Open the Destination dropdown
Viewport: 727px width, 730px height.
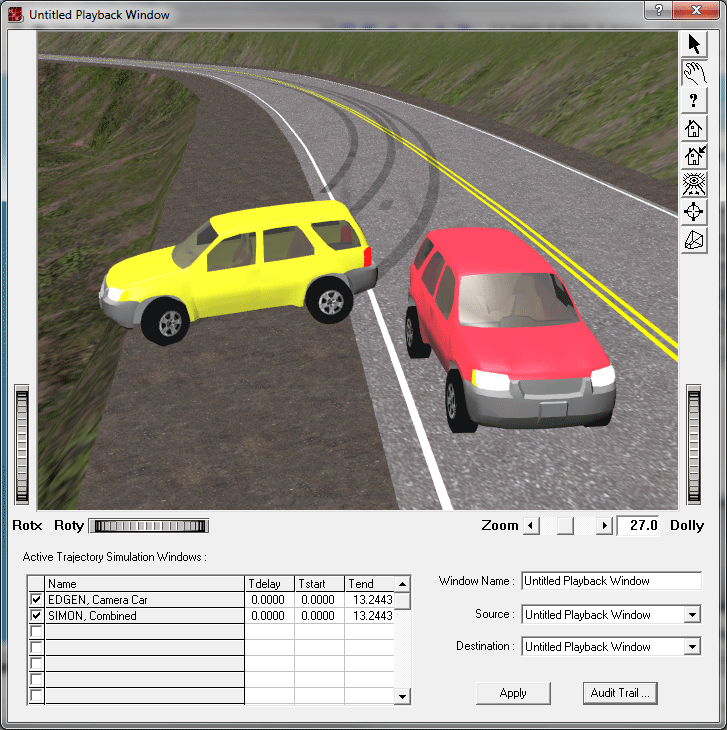click(692, 647)
